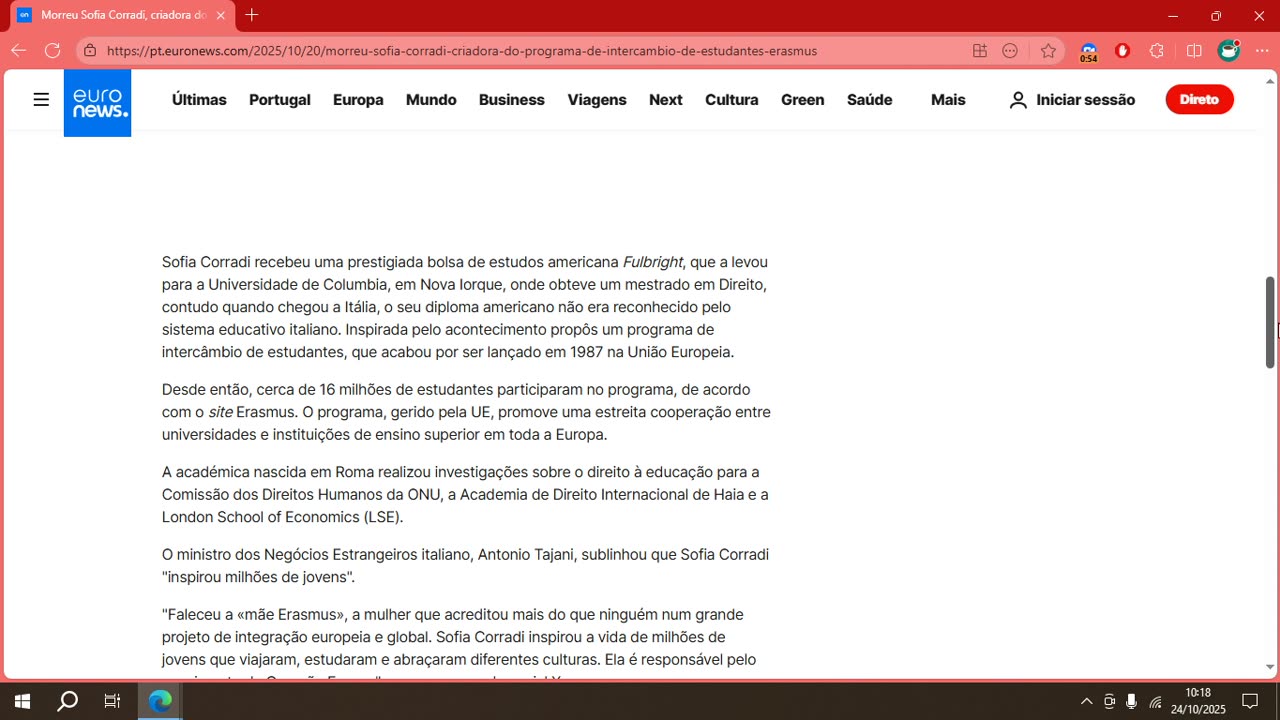View site information lock icon

click(x=90, y=50)
